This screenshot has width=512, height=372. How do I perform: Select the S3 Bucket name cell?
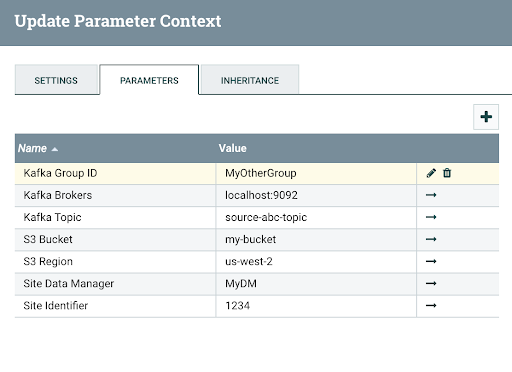click(x=115, y=239)
